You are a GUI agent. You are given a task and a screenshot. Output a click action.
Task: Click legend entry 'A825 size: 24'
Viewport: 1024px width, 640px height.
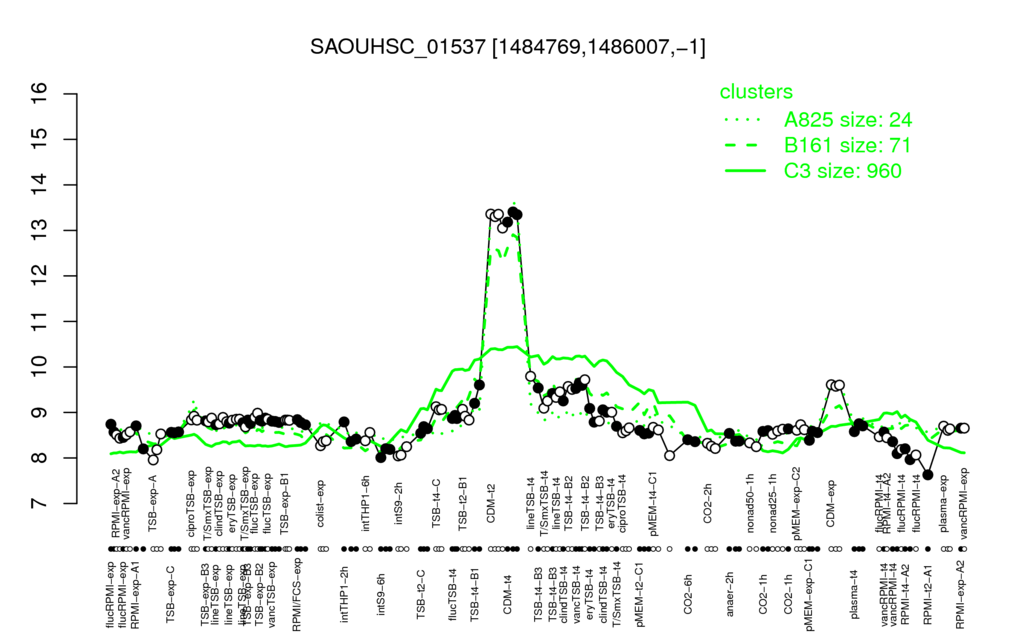coord(848,120)
